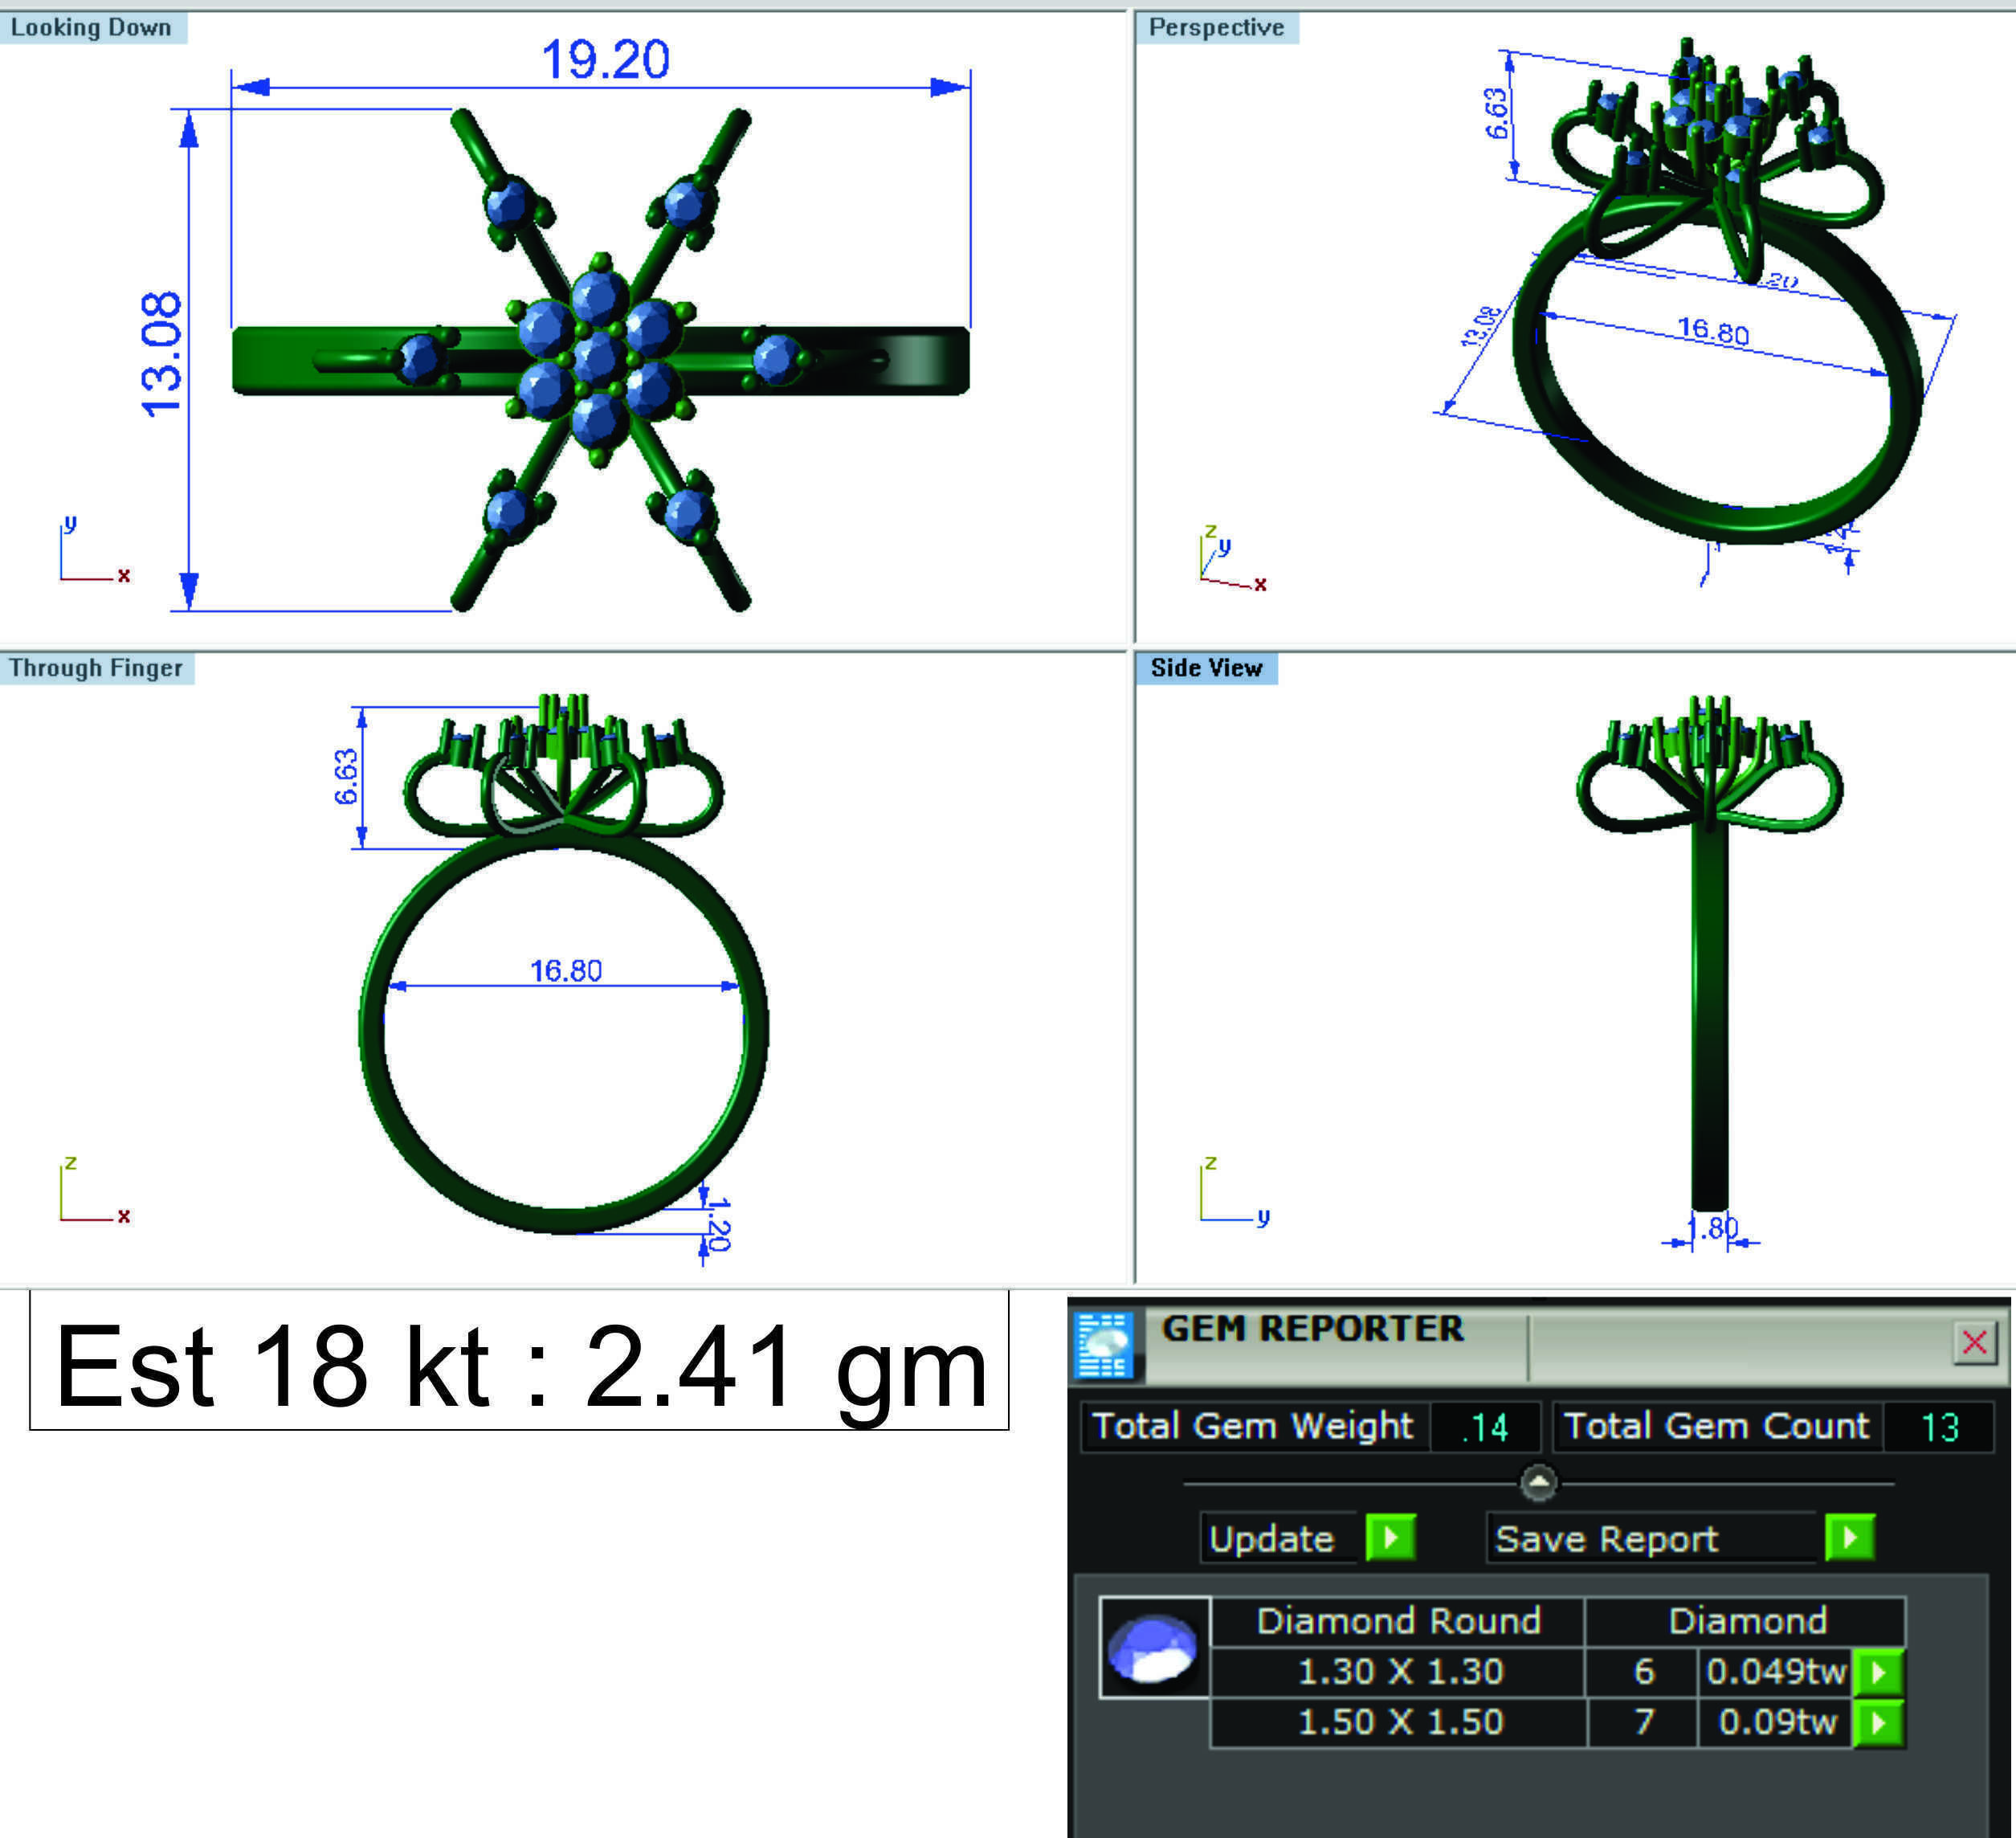Select the 1.50 X 1.50 size cell
Screen dimensions: 2016x1838
[x=1399, y=1722]
